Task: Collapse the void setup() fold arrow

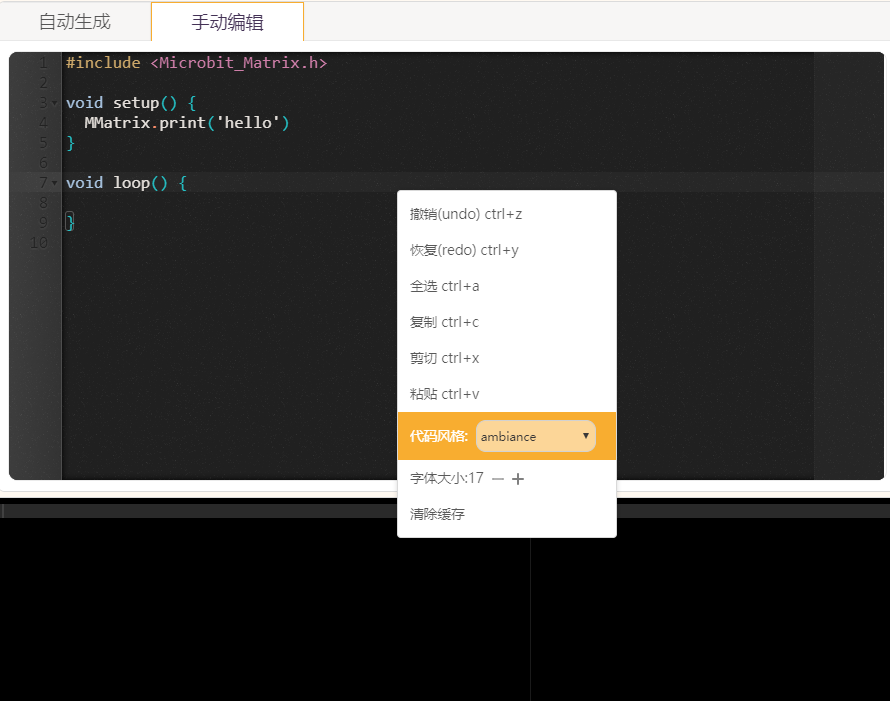Action: coord(54,103)
